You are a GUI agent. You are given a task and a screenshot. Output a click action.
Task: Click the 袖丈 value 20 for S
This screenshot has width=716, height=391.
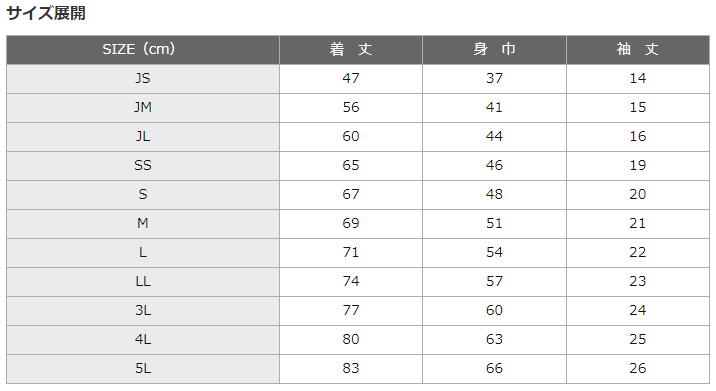[x=638, y=195]
